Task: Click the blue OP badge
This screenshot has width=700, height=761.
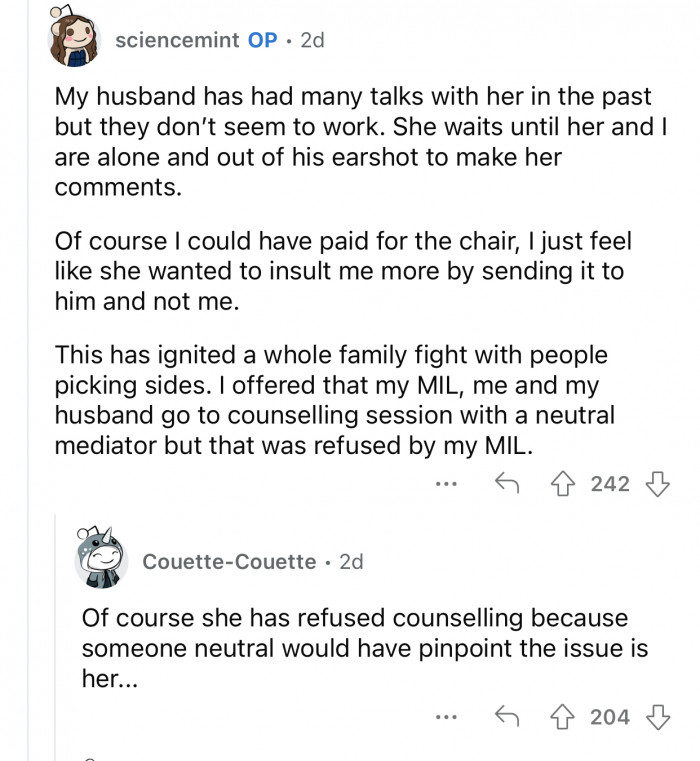Action: point(262,41)
